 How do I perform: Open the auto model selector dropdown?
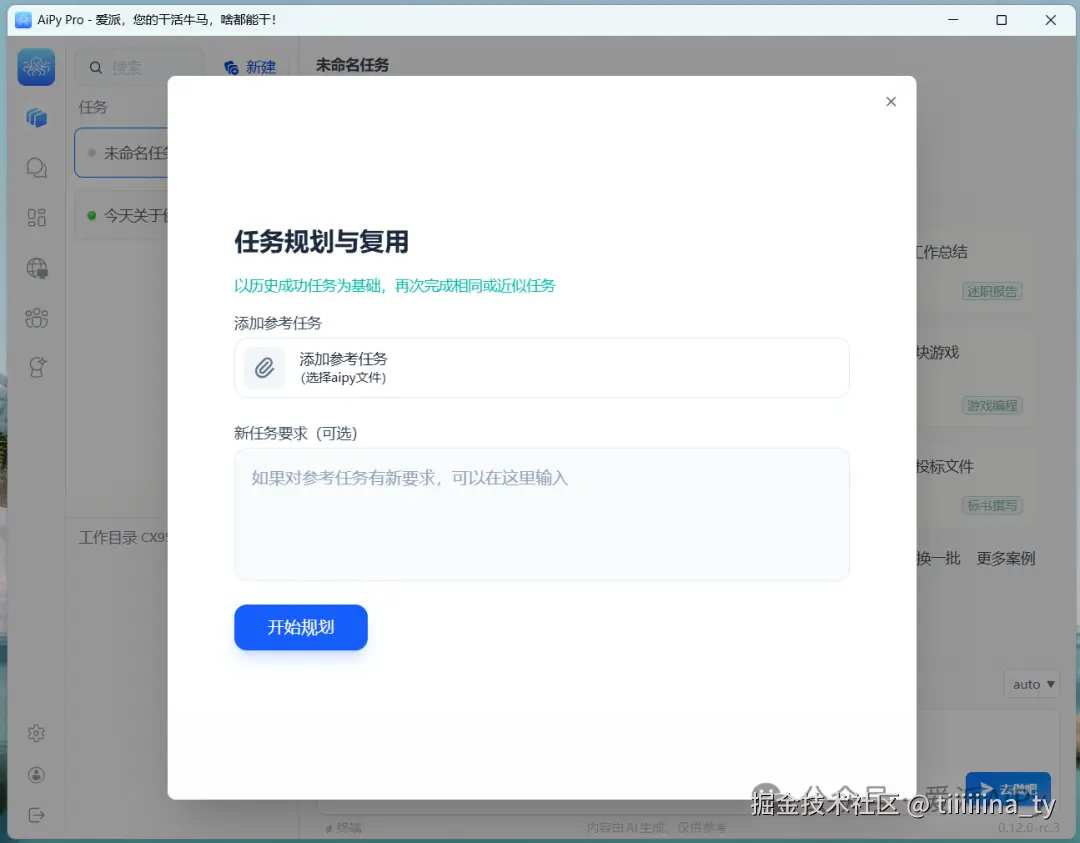click(1031, 684)
